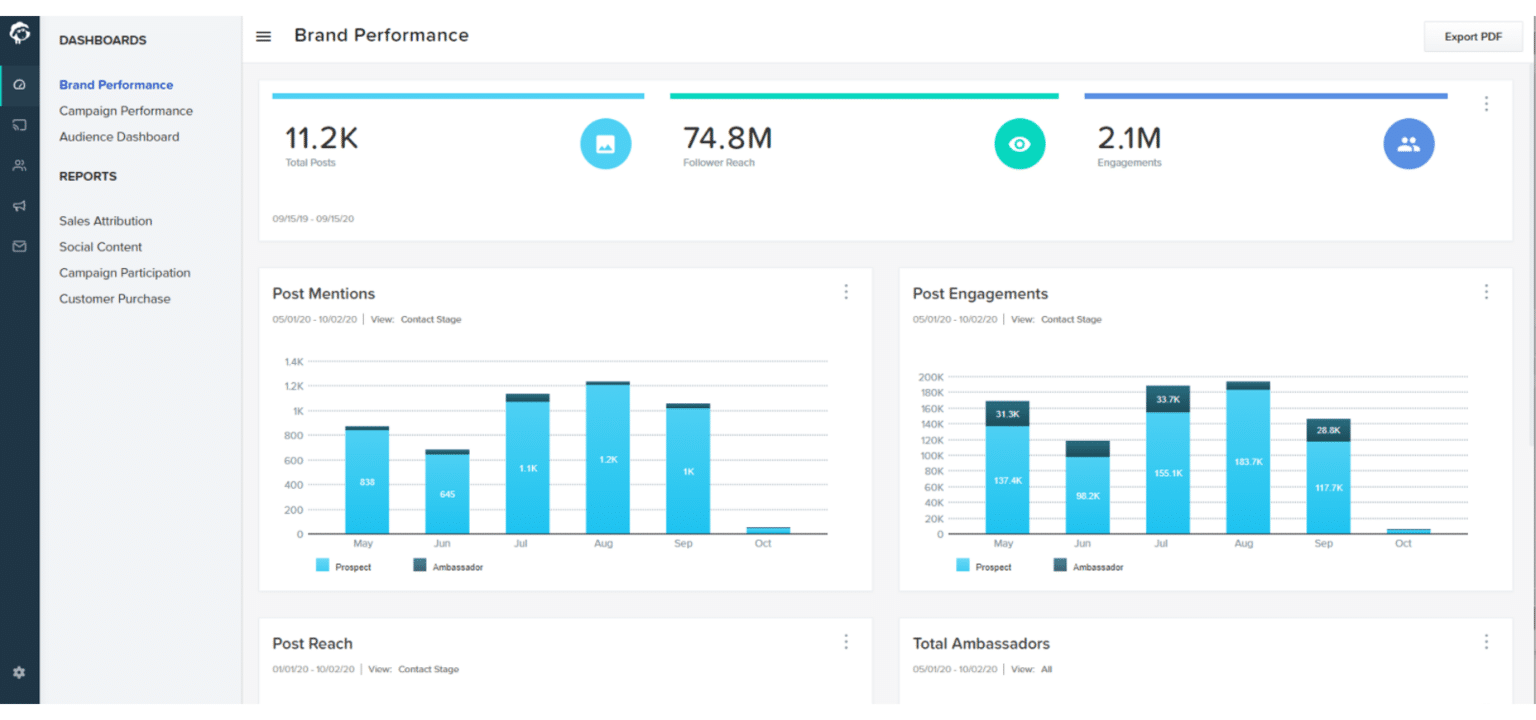Select the Engagements people icon

[x=1409, y=143]
